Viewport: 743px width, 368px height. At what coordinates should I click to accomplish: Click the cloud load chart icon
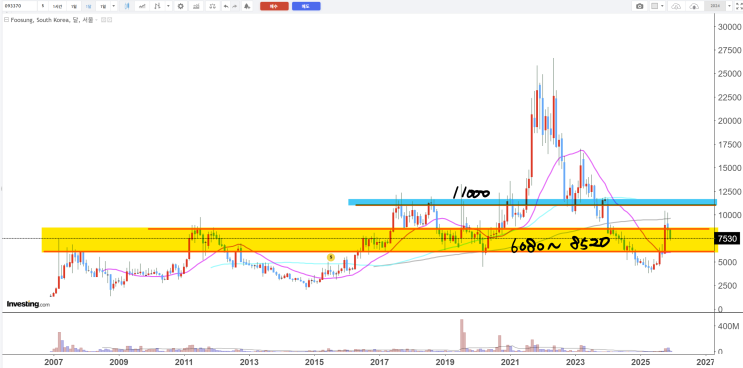click(676, 6)
